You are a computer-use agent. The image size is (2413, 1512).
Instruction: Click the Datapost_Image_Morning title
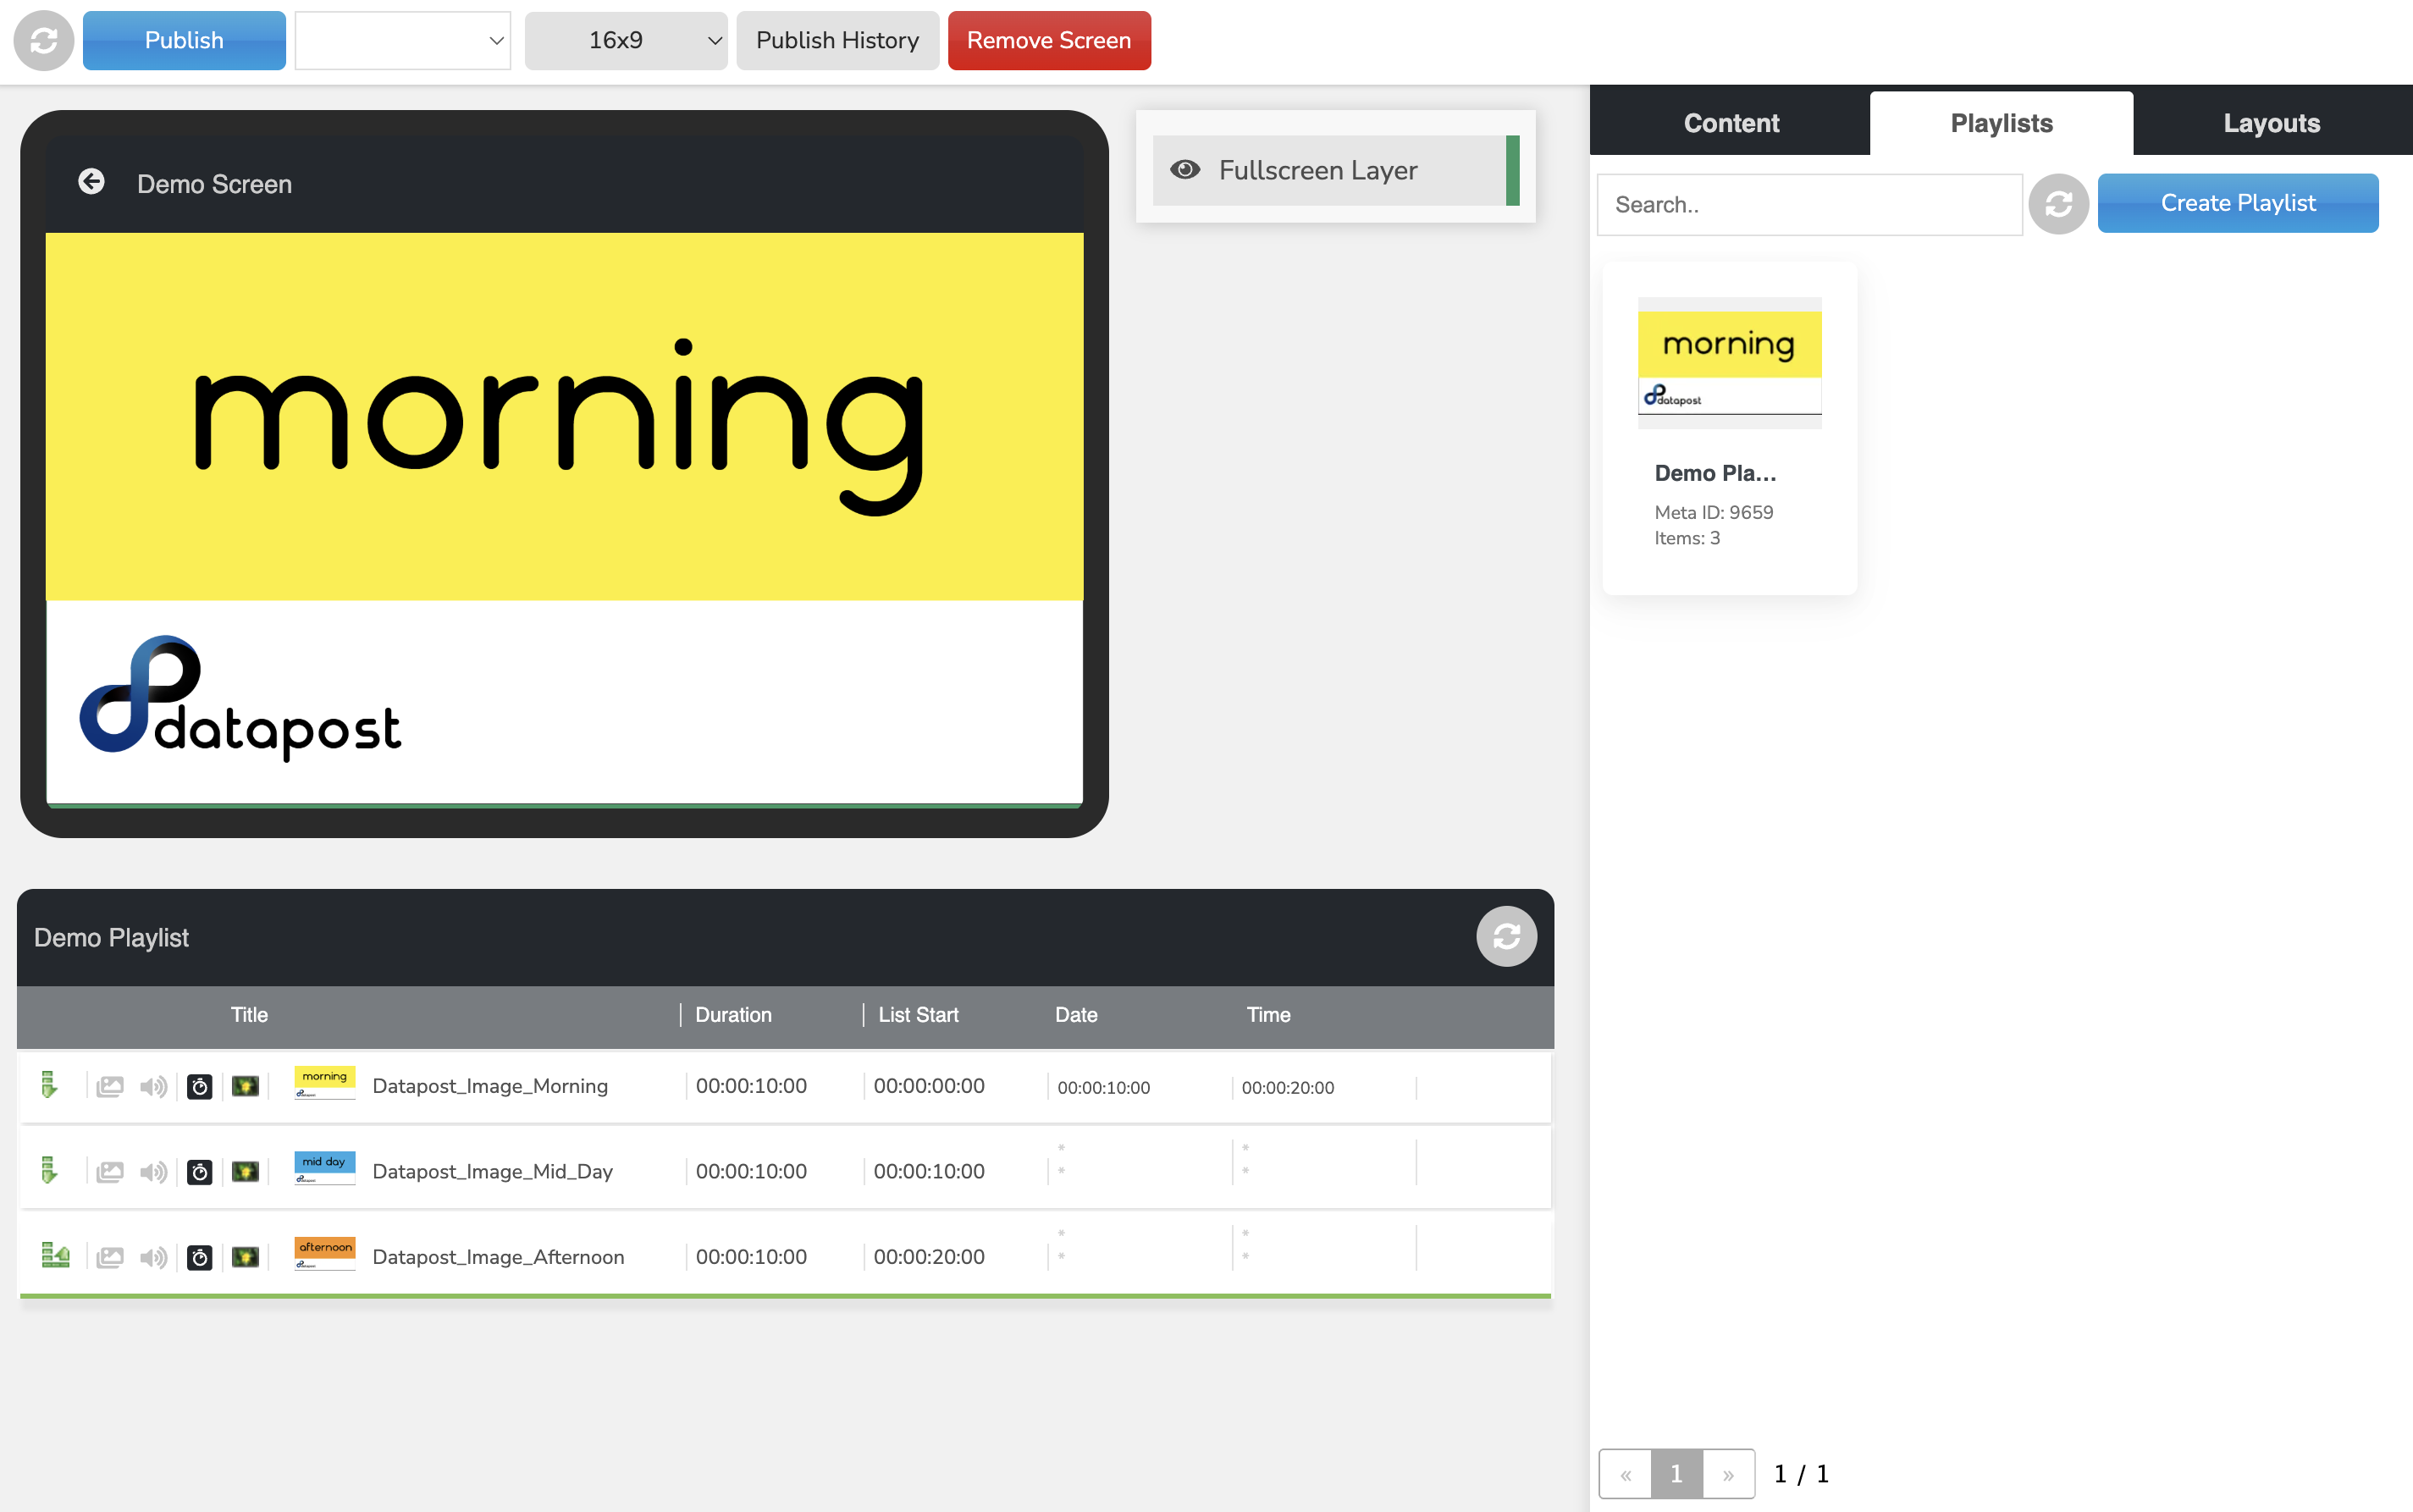(x=490, y=1086)
